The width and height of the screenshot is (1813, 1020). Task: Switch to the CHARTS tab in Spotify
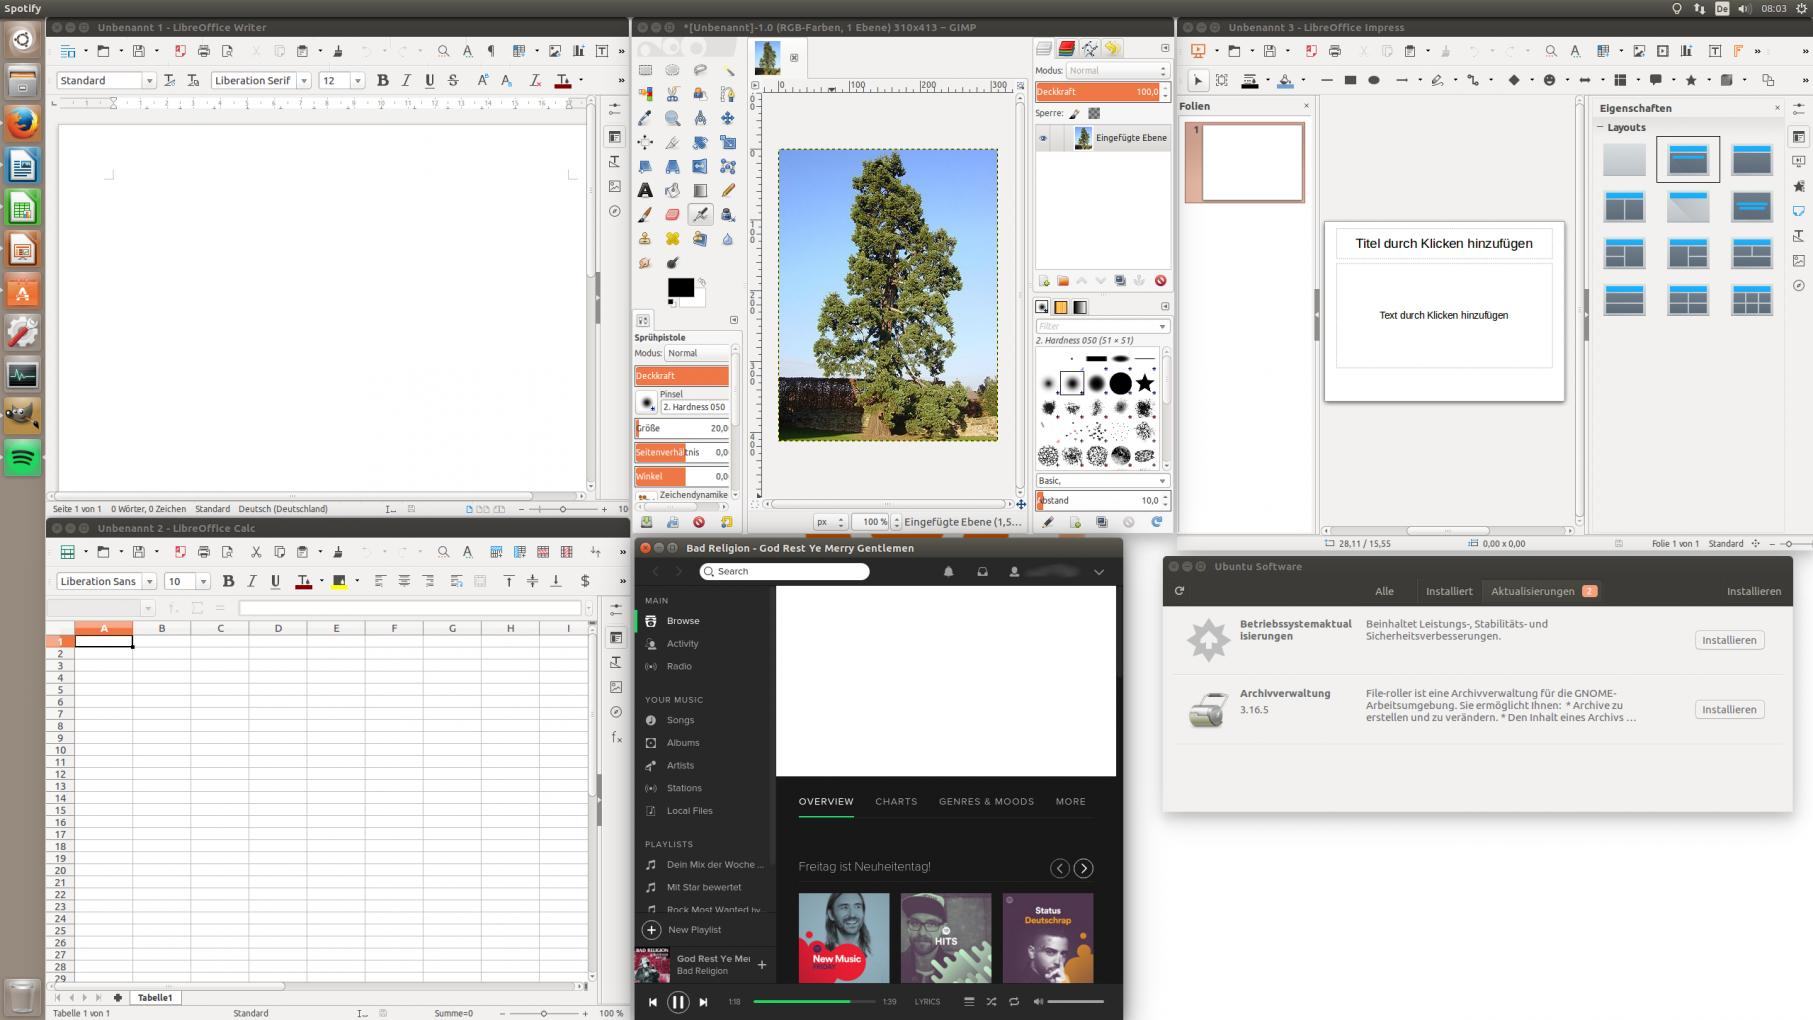(x=896, y=801)
